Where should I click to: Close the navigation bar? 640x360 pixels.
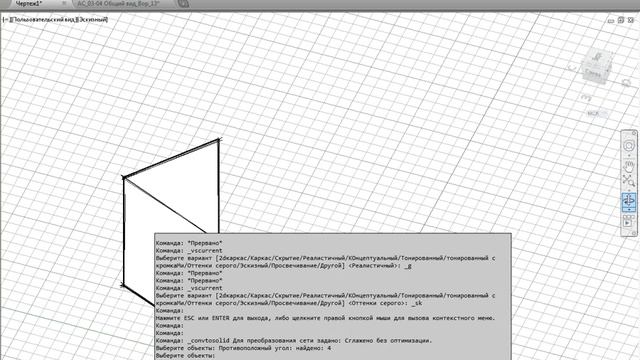pyautogui.click(x=634, y=133)
